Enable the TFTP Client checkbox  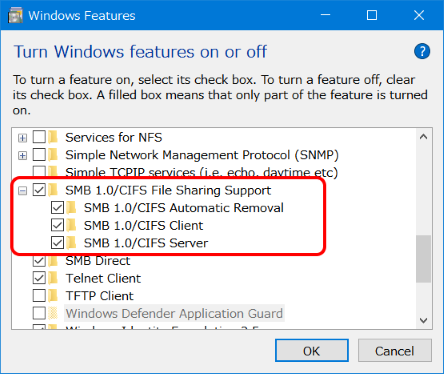[x=39, y=295]
